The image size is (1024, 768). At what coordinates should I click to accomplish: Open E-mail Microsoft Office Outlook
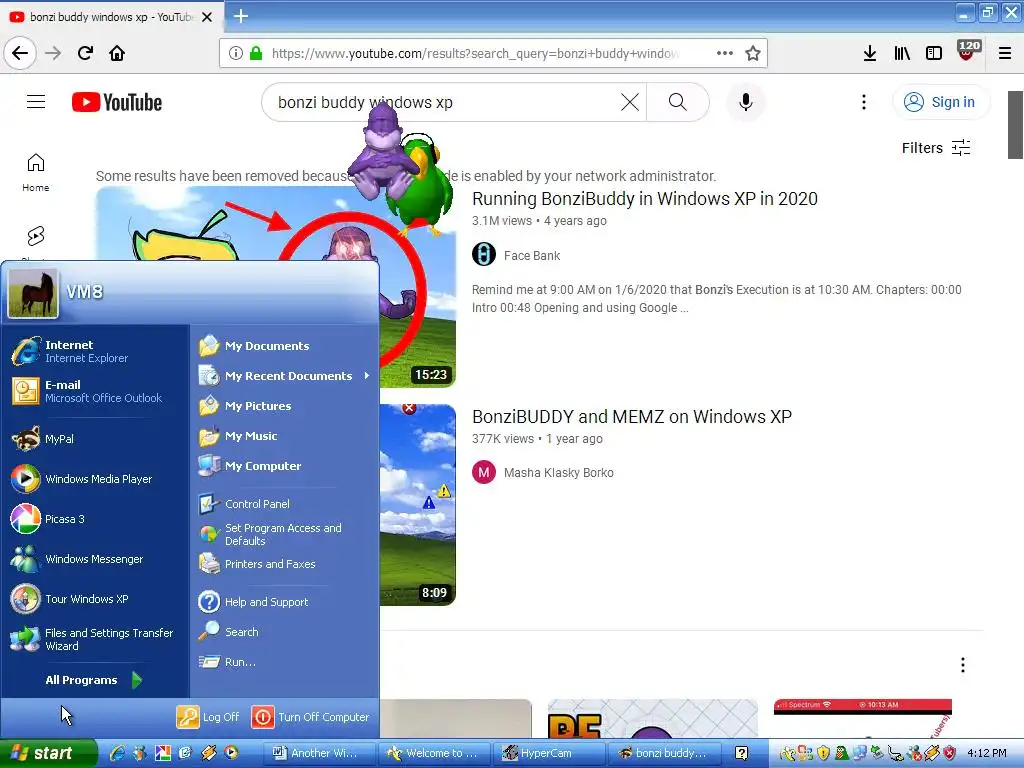(x=95, y=391)
